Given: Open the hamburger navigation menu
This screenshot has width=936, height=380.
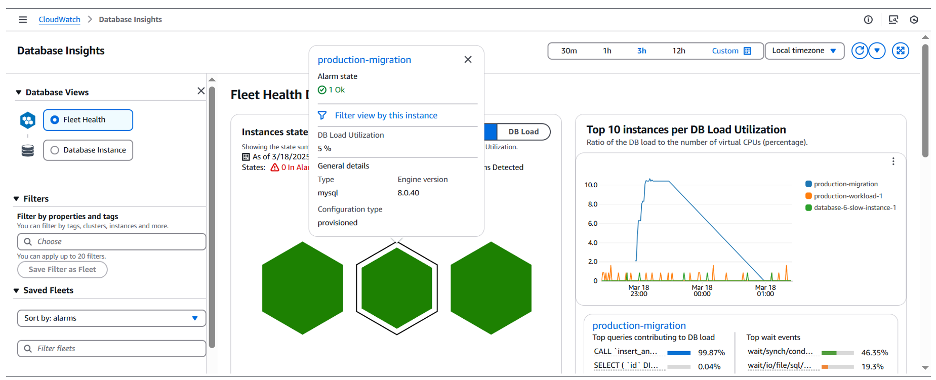Looking at the screenshot, I should [x=23, y=19].
